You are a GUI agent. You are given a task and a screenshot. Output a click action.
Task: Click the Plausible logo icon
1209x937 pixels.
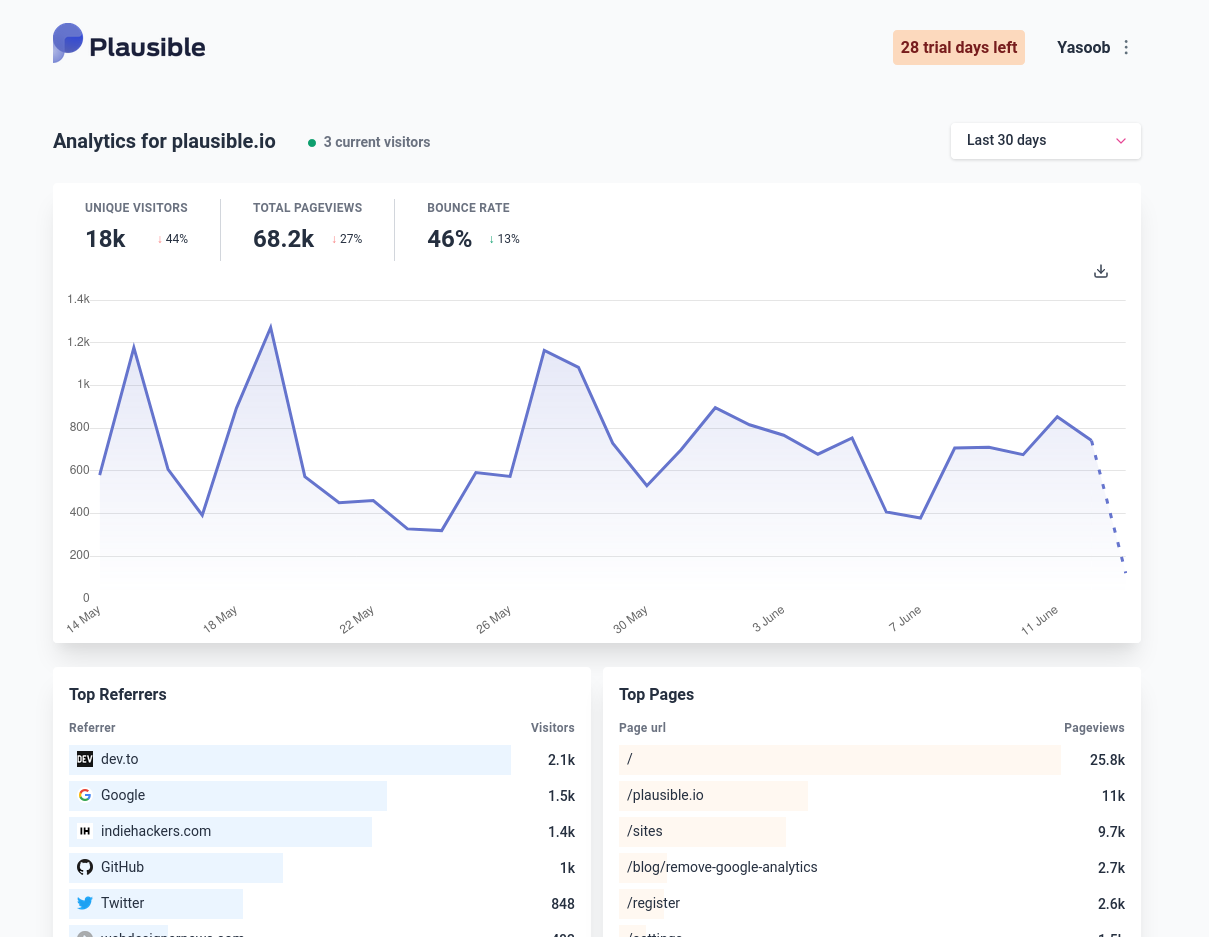pos(68,44)
